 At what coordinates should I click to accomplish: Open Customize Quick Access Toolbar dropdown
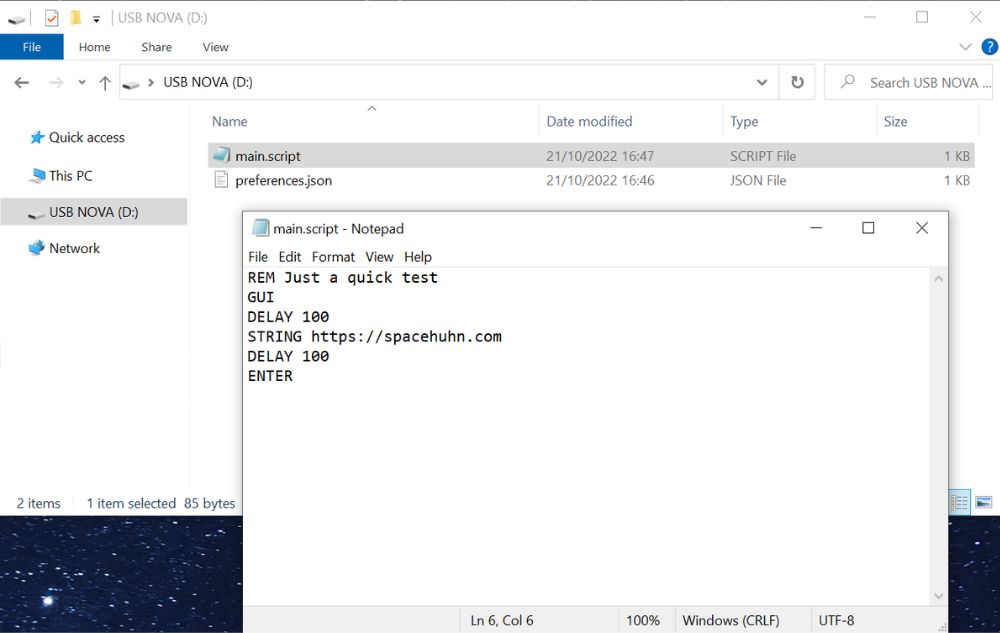pyautogui.click(x=96, y=19)
